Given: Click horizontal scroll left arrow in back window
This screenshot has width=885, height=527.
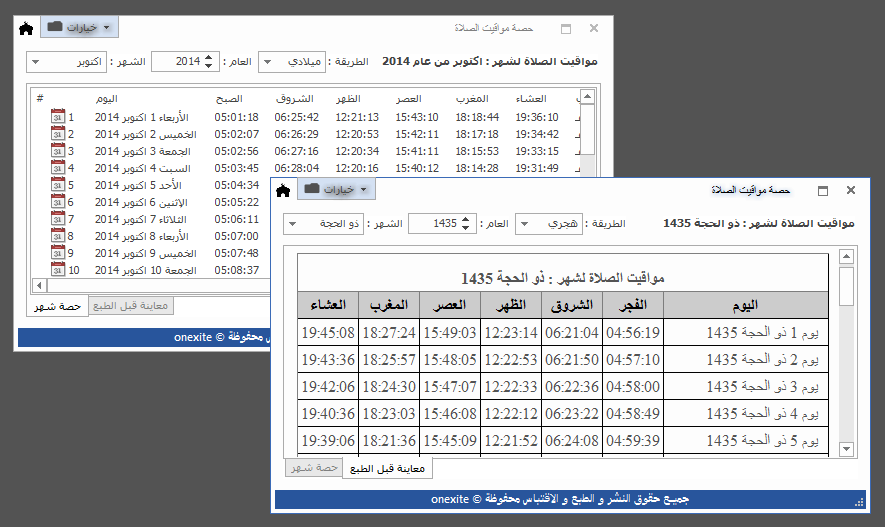Looking at the screenshot, I should pyautogui.click(x=39, y=286).
